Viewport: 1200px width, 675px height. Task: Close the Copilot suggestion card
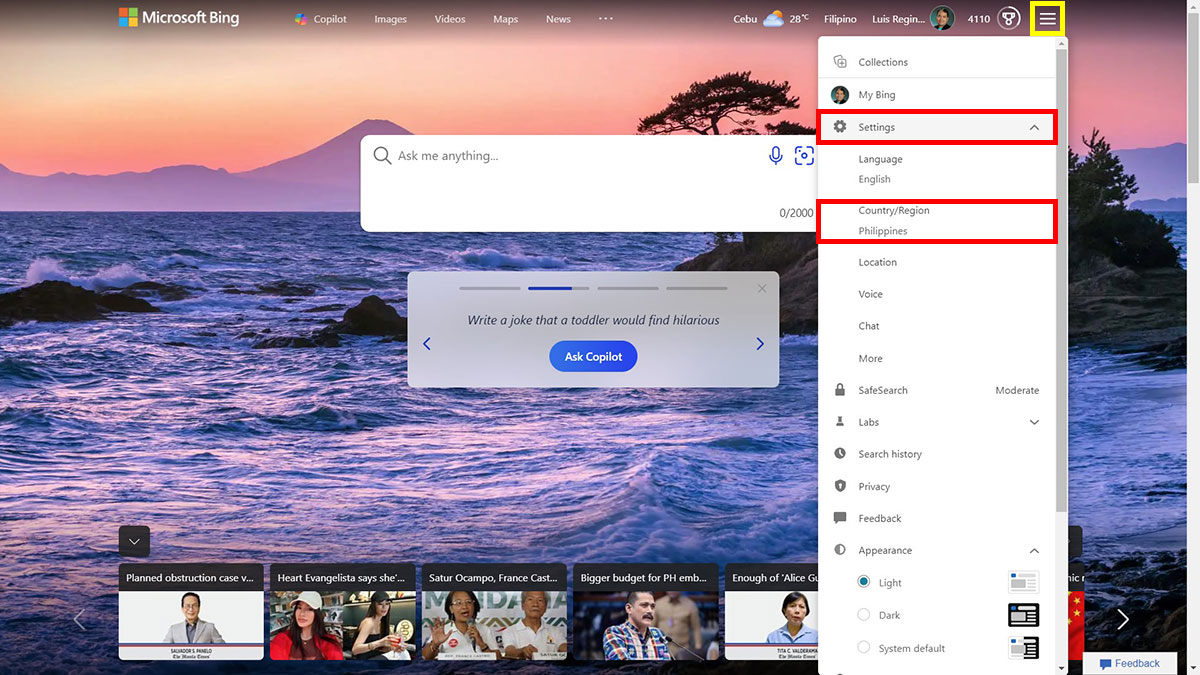pos(762,288)
